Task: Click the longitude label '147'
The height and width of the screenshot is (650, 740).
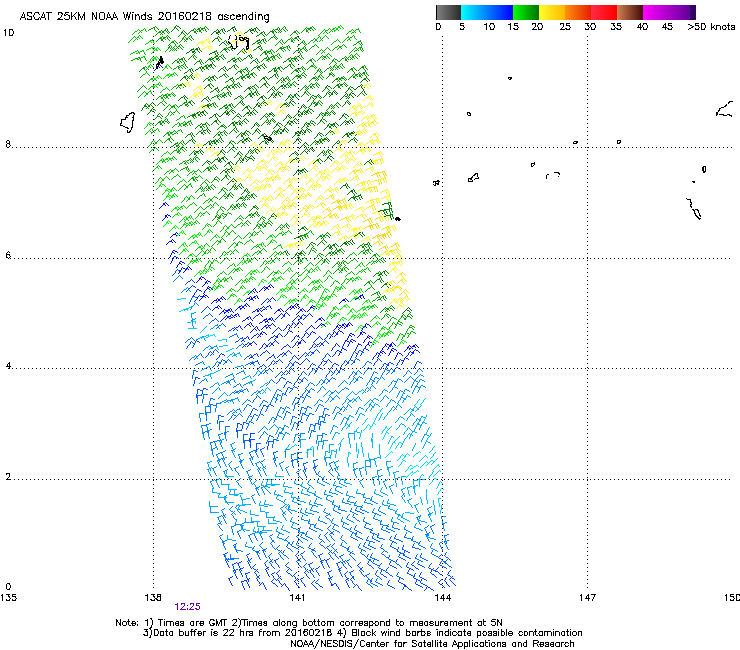Action: pos(588,598)
